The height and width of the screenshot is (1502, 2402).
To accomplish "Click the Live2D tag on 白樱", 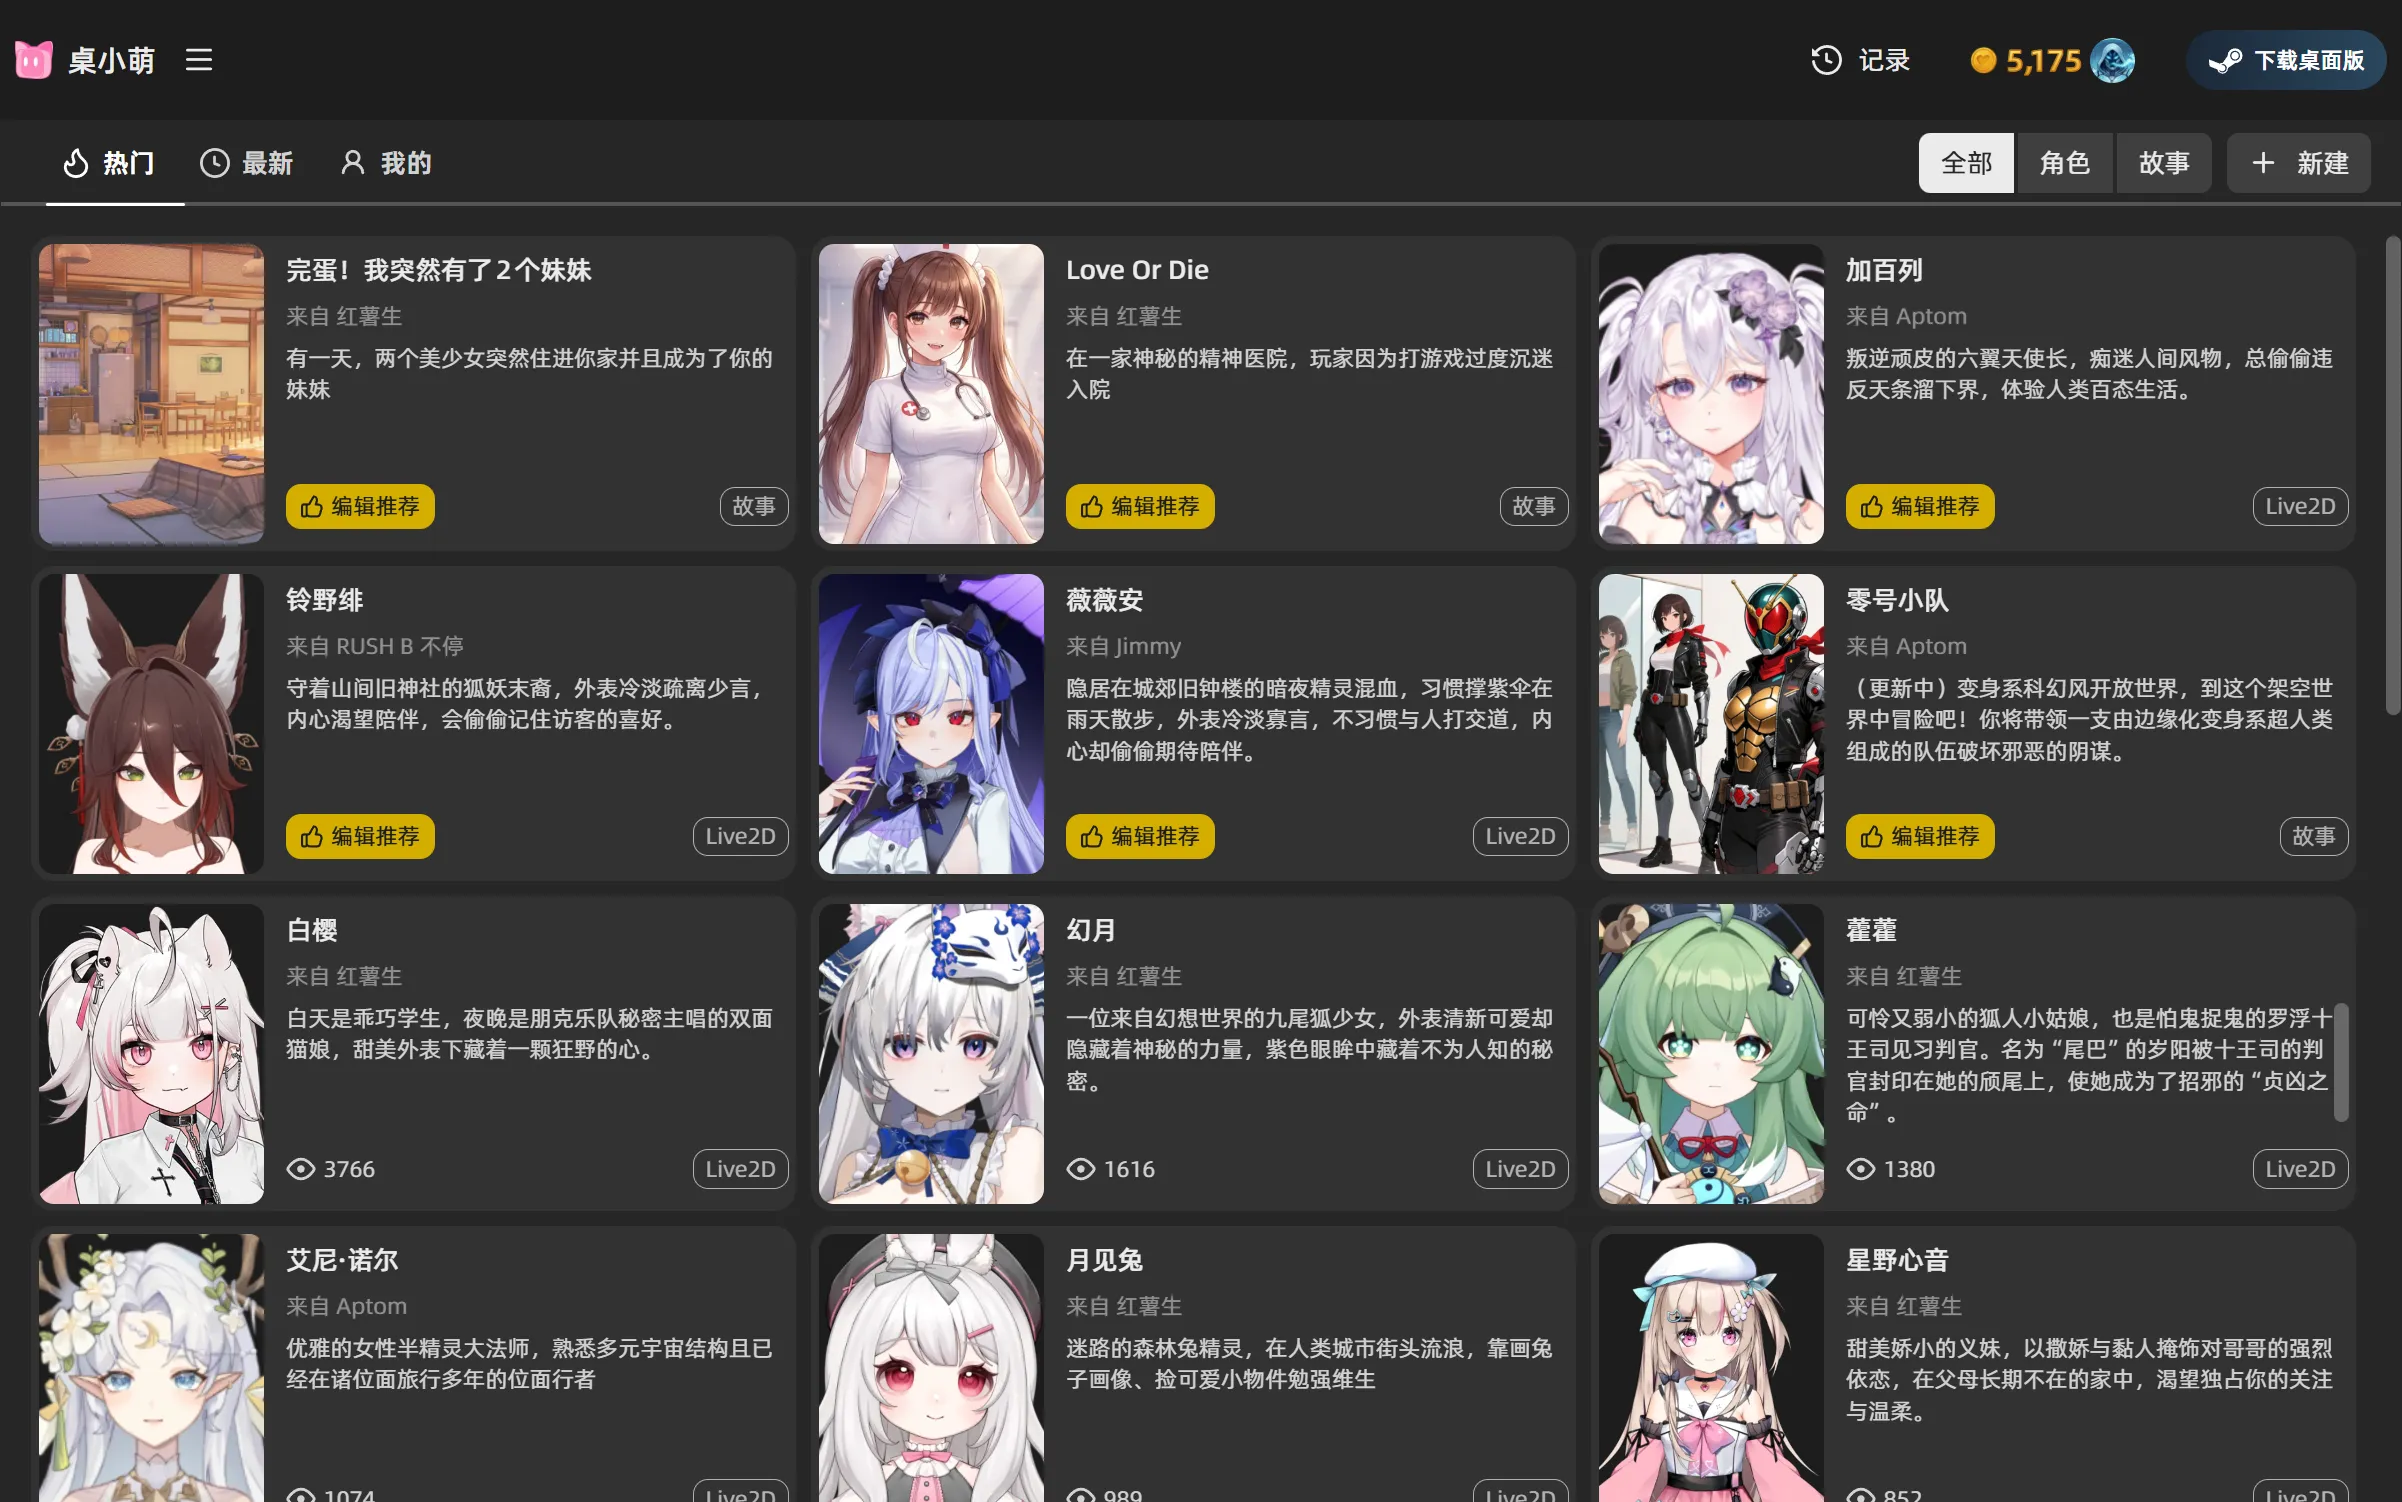I will pyautogui.click(x=740, y=1169).
